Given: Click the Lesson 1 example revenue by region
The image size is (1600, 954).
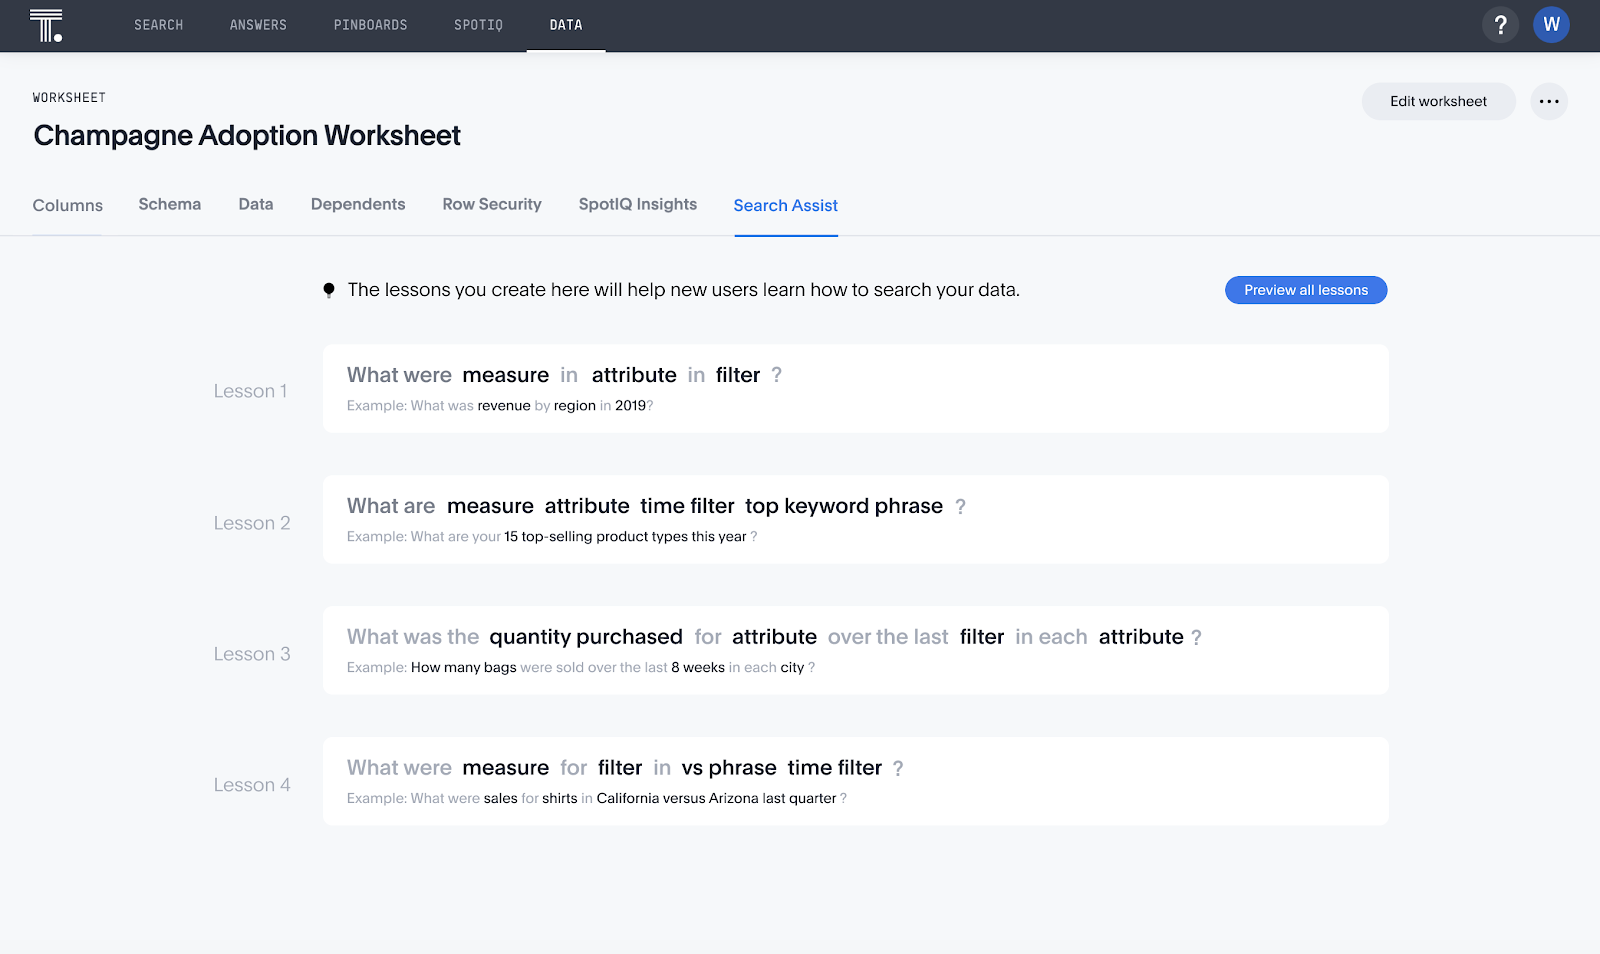Looking at the screenshot, I should coord(500,406).
